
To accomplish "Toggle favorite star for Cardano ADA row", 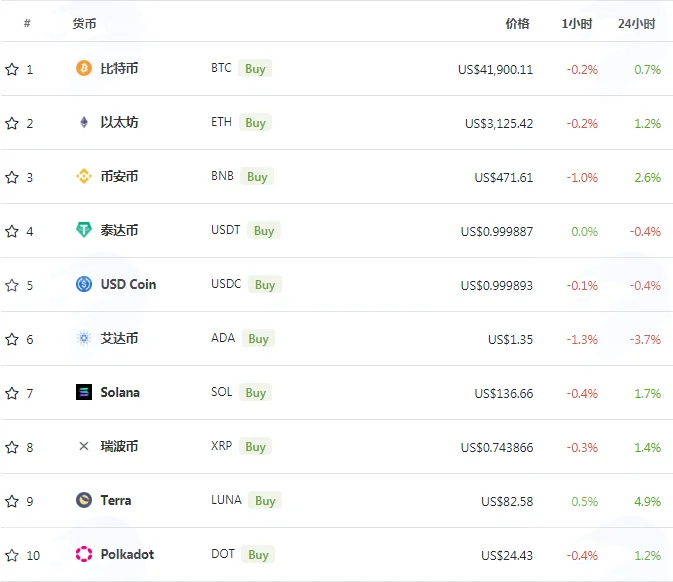I will tap(12, 339).
